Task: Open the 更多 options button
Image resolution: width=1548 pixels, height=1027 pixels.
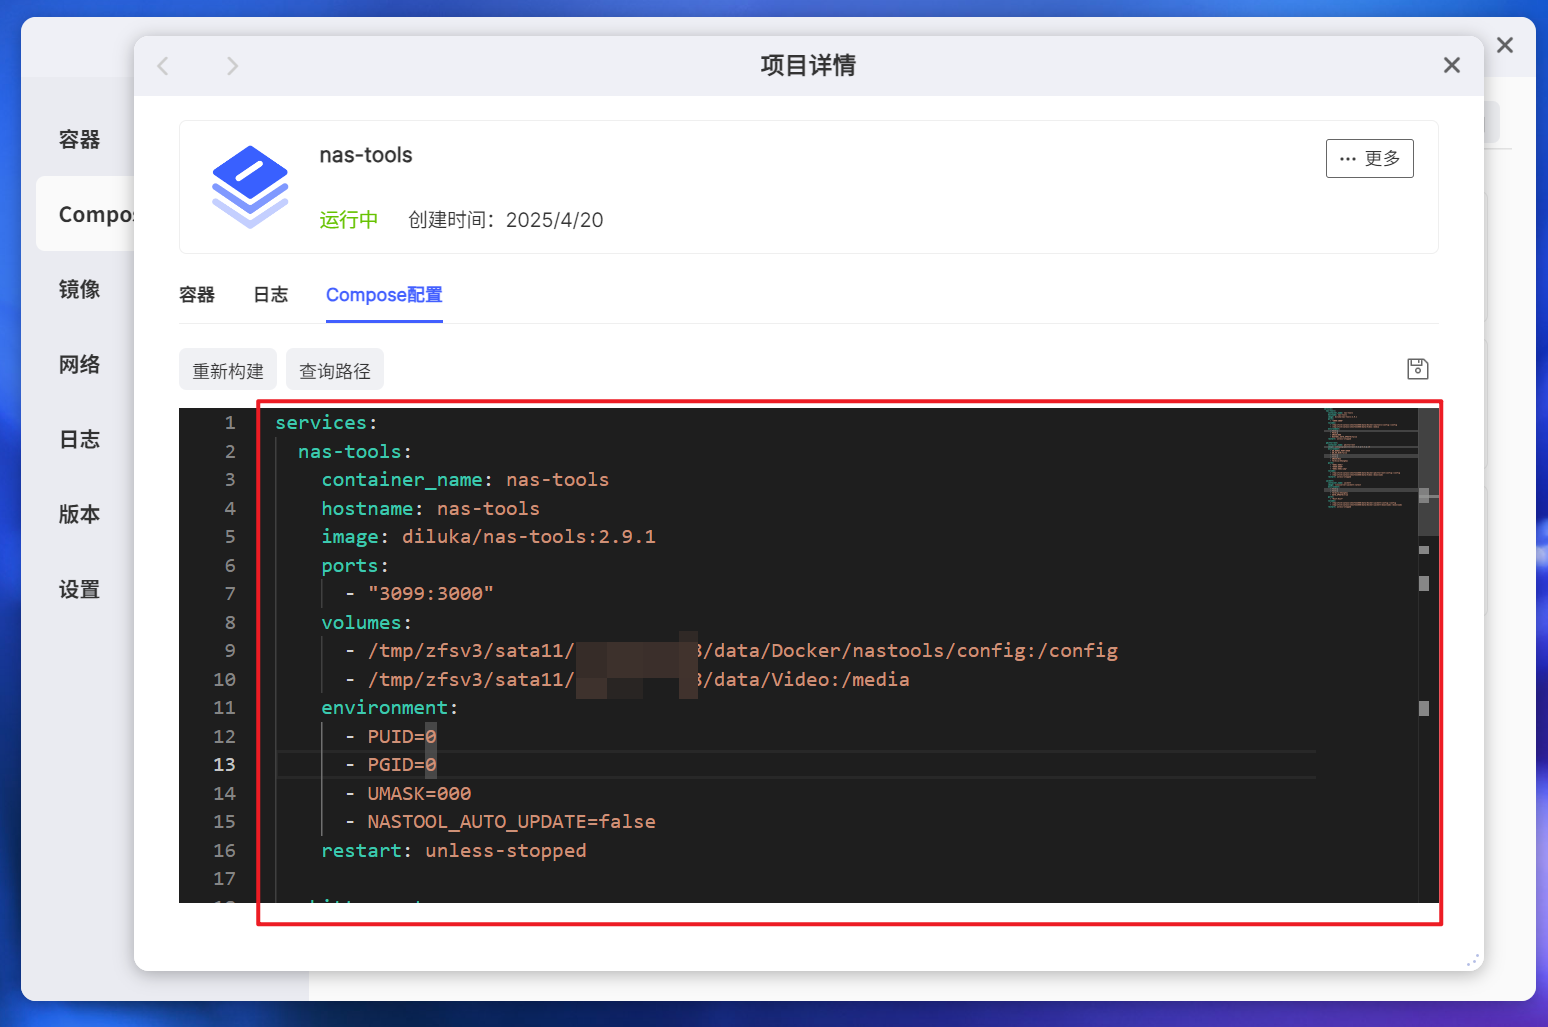Action: [1369, 158]
